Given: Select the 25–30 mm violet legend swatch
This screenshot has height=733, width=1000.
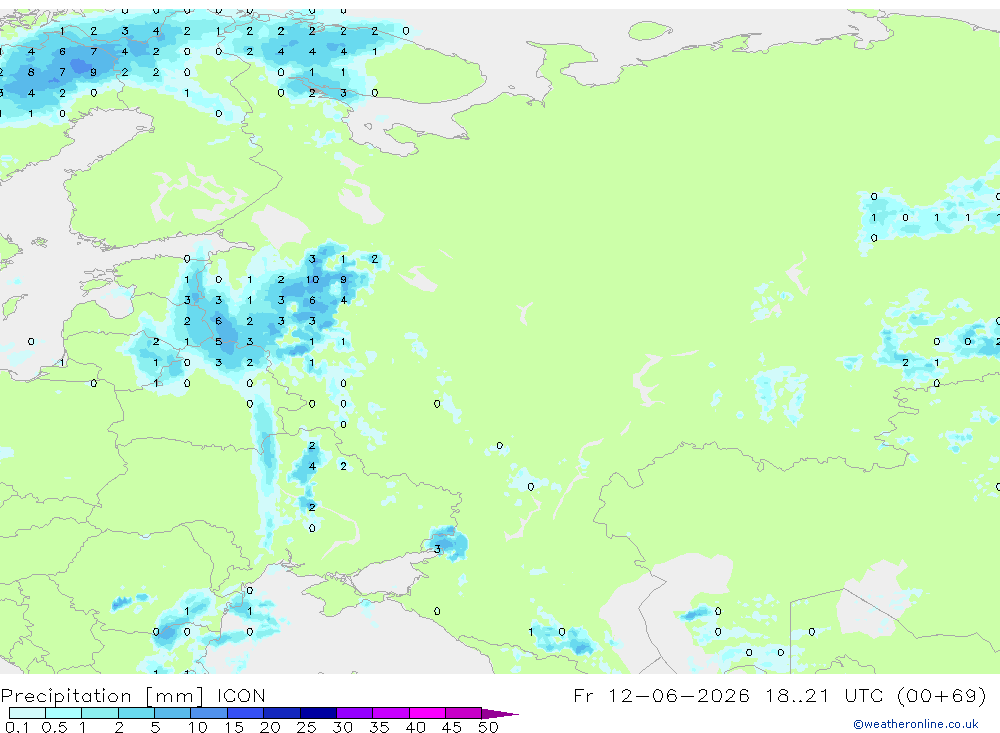Looking at the screenshot, I should click(x=318, y=713).
